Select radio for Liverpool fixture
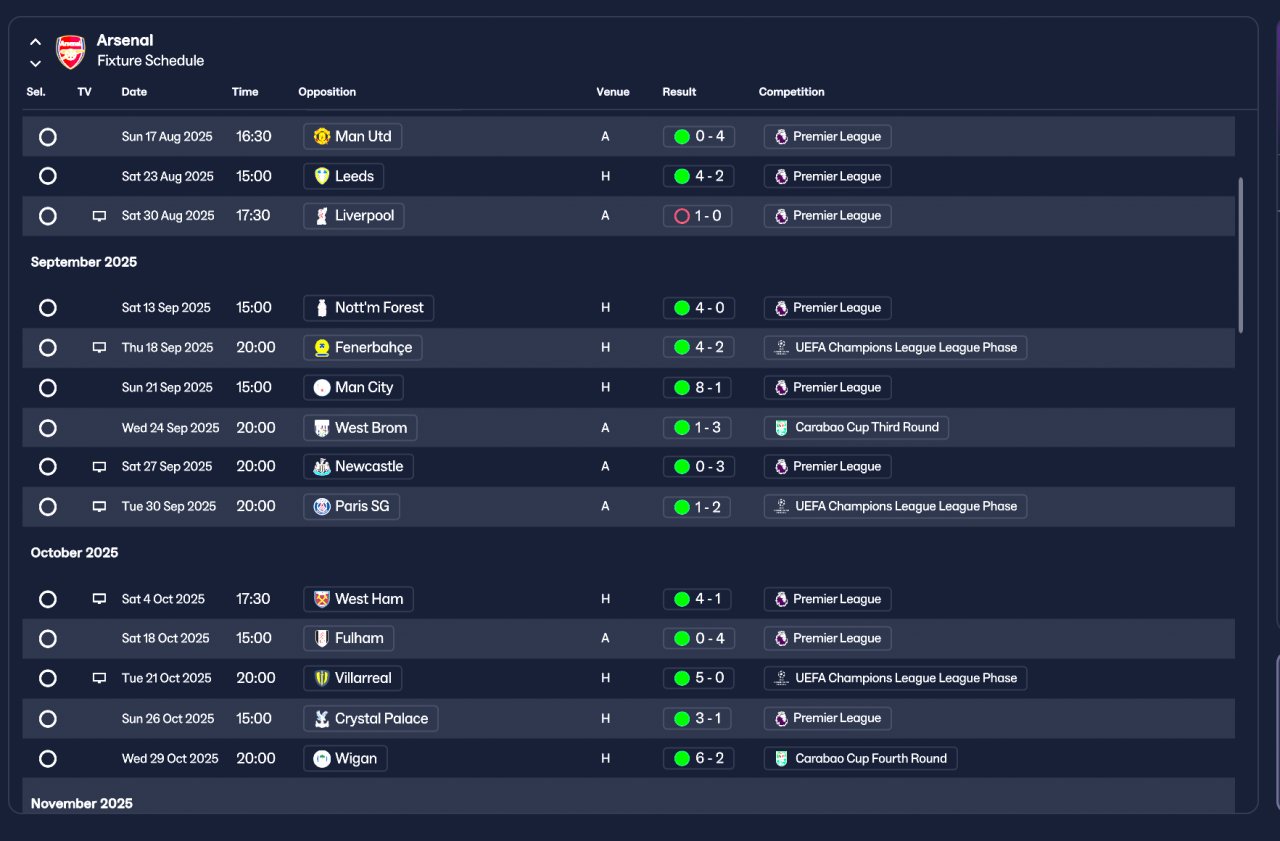1280x841 pixels. coord(48,216)
